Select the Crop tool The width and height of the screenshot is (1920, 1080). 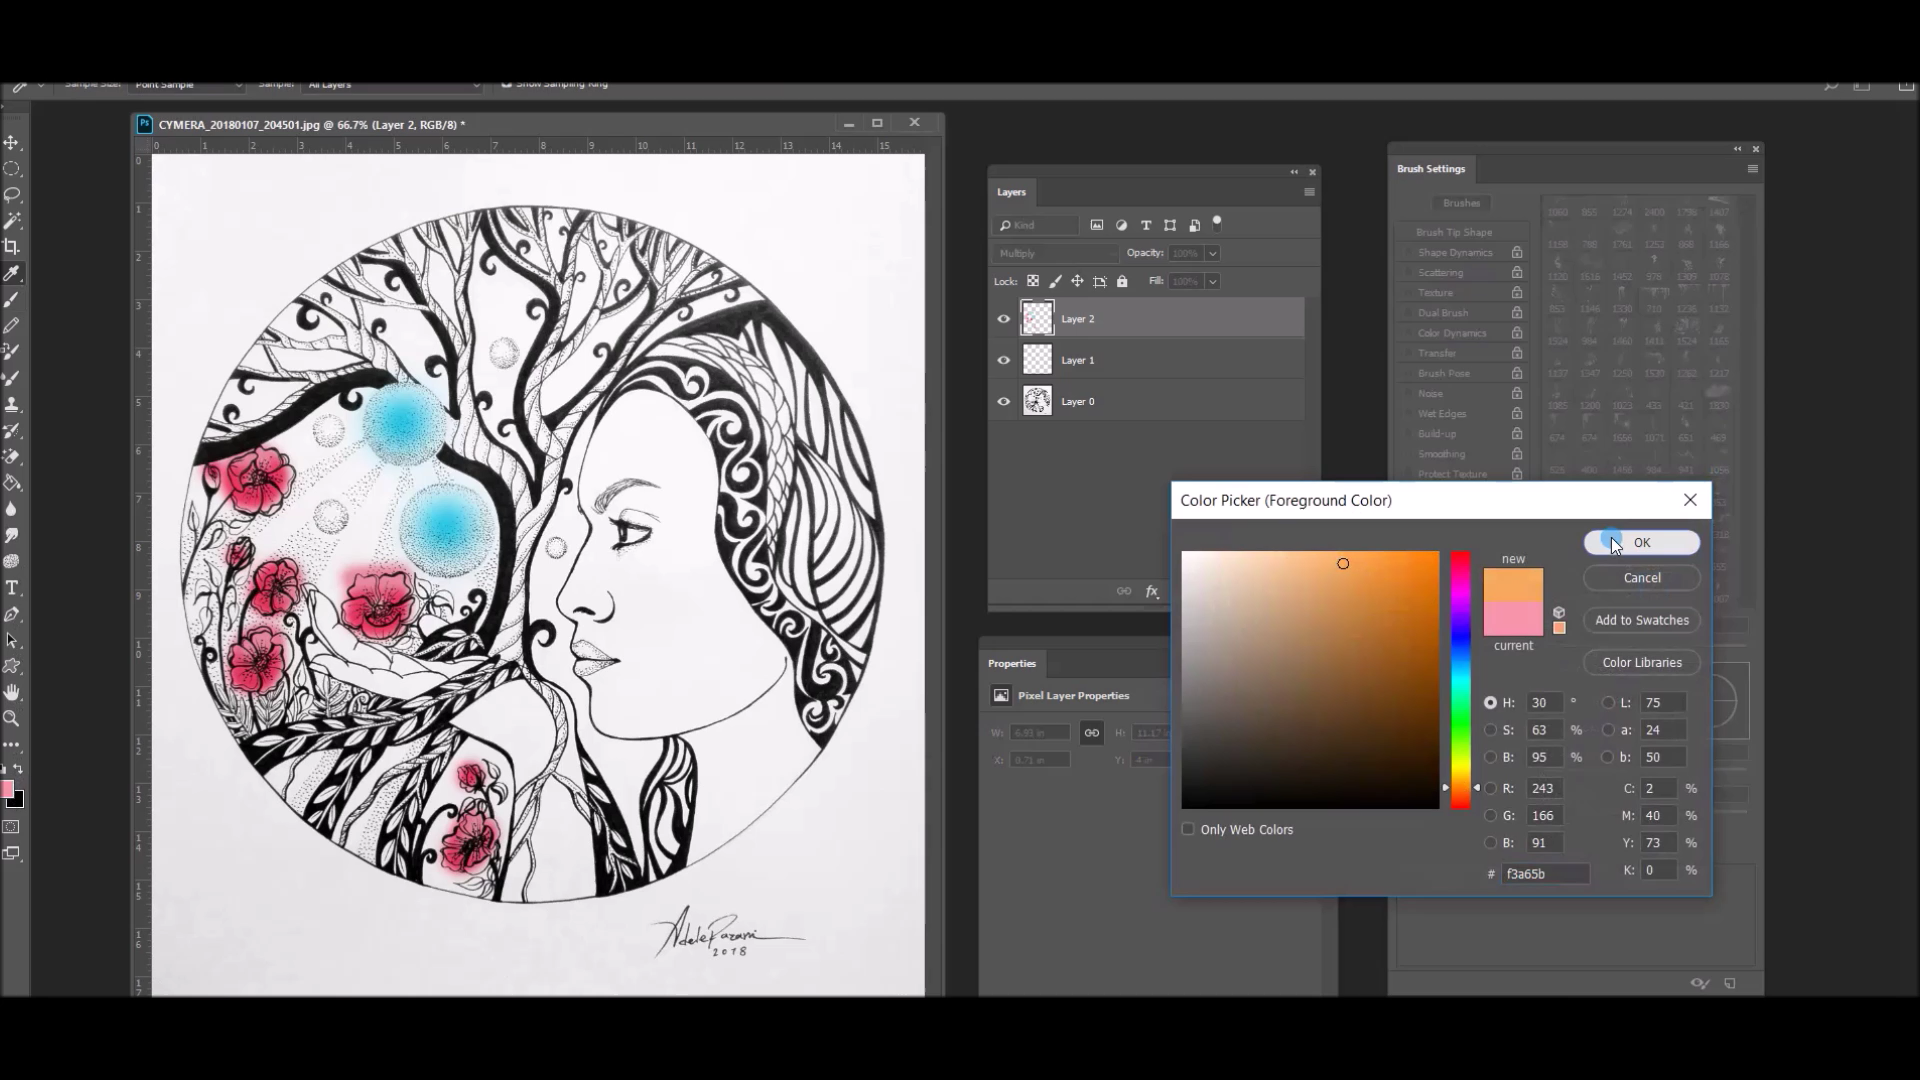tap(12, 247)
